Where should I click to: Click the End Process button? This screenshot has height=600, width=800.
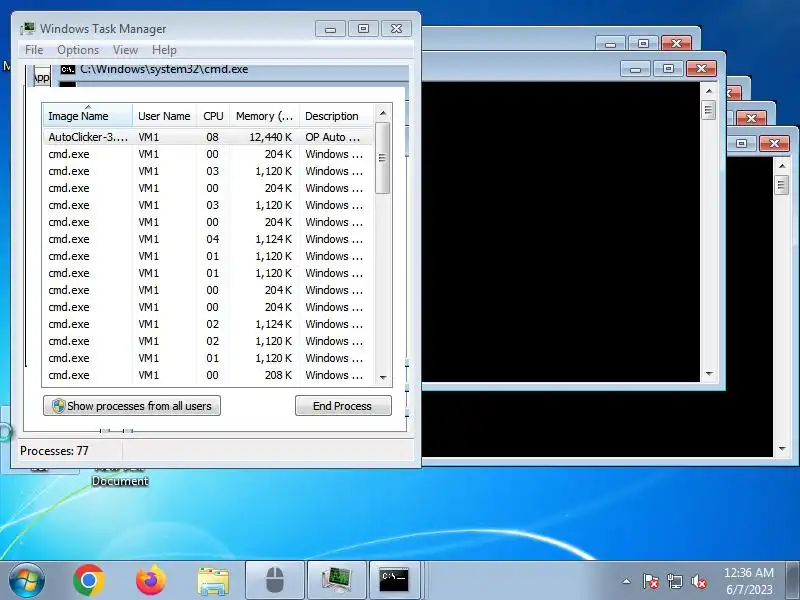(343, 406)
